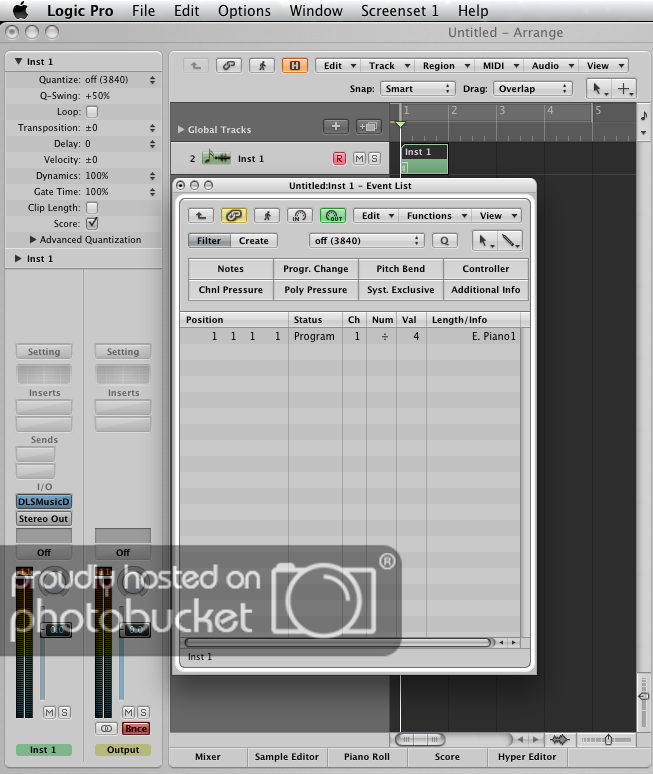Click the add track plus icon
The image size is (653, 774).
click(336, 126)
